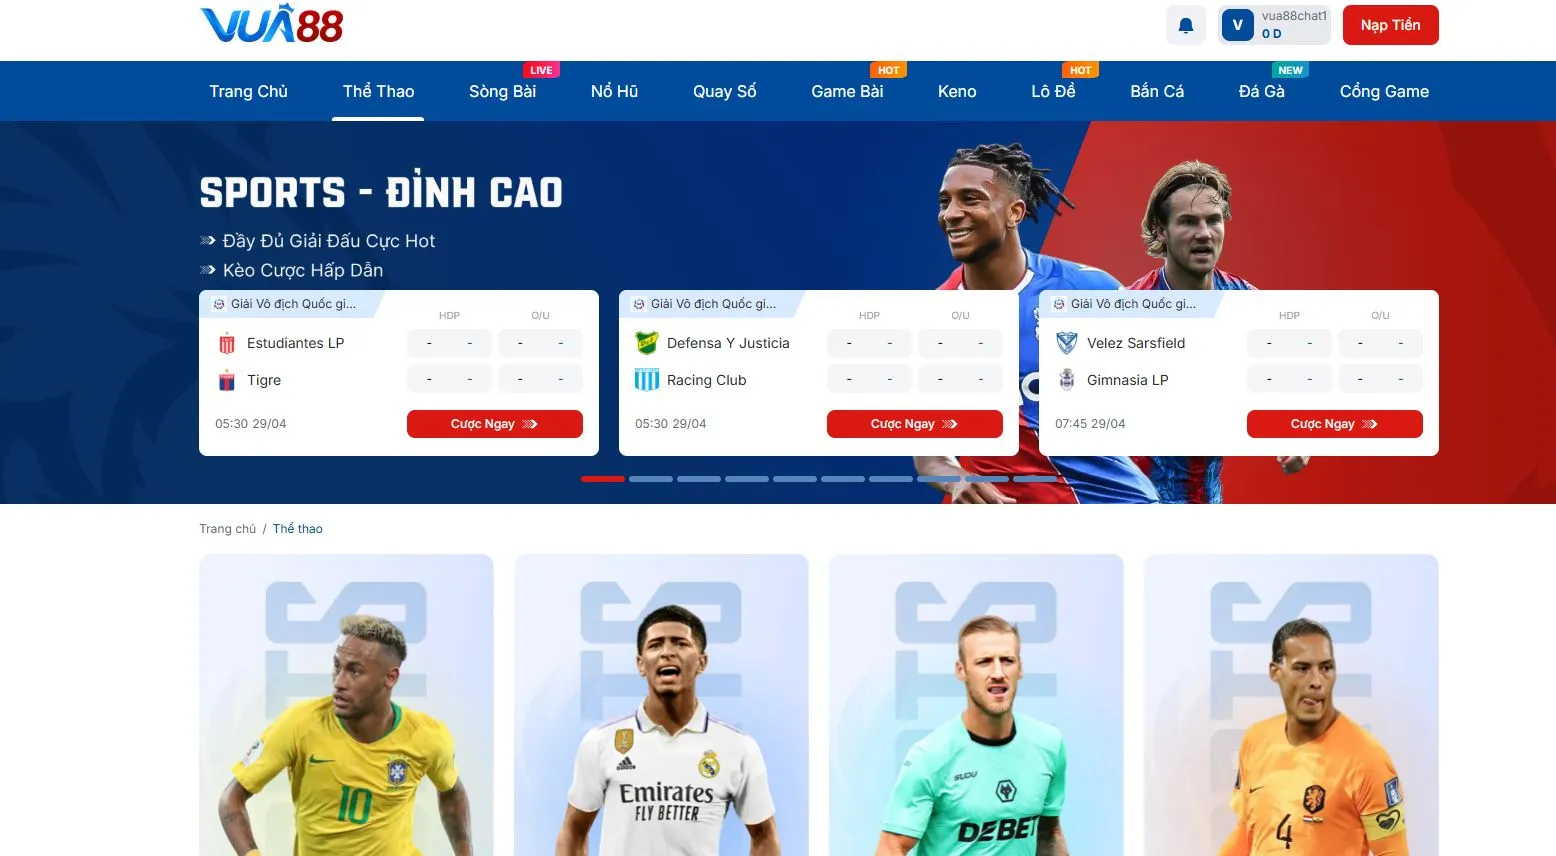Click Cược Ngay for Velez Sarsfield match
The image size is (1556, 856).
tap(1335, 424)
